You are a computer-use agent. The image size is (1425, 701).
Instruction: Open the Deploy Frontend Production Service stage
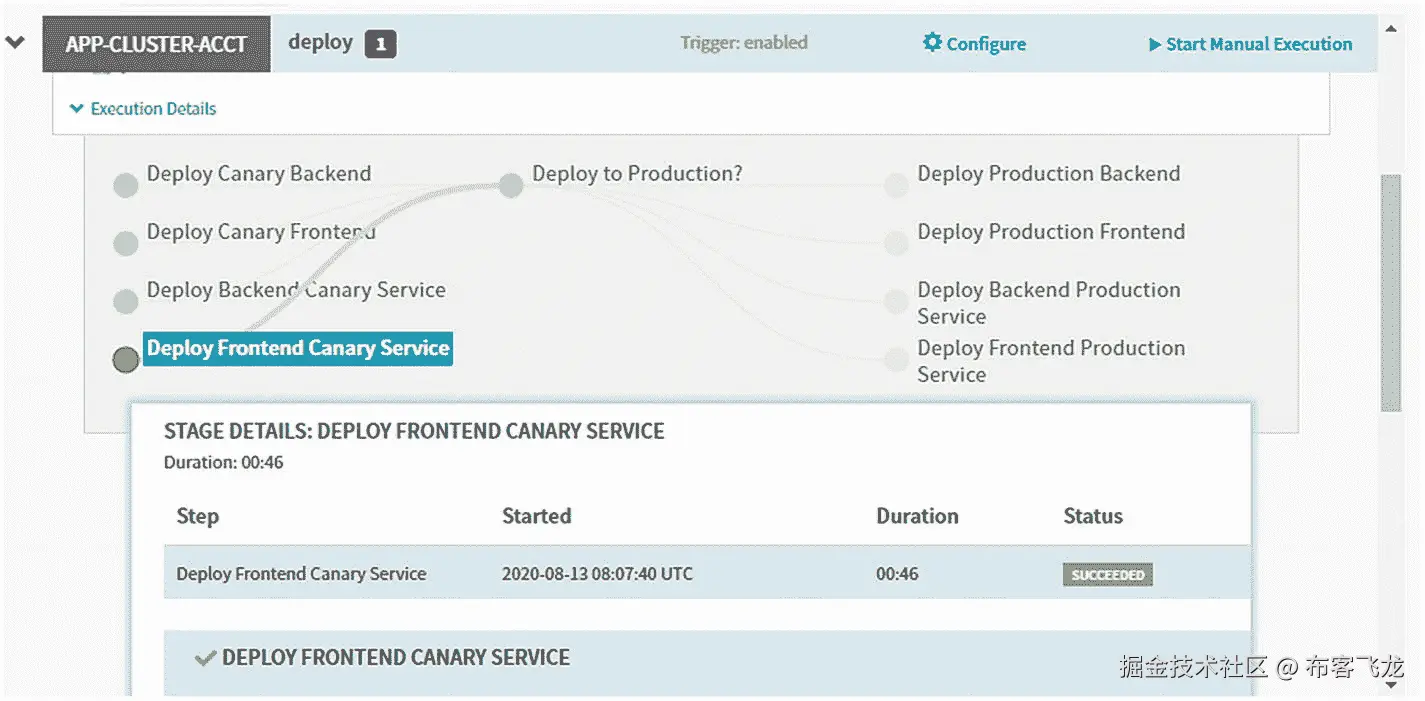1050,360
